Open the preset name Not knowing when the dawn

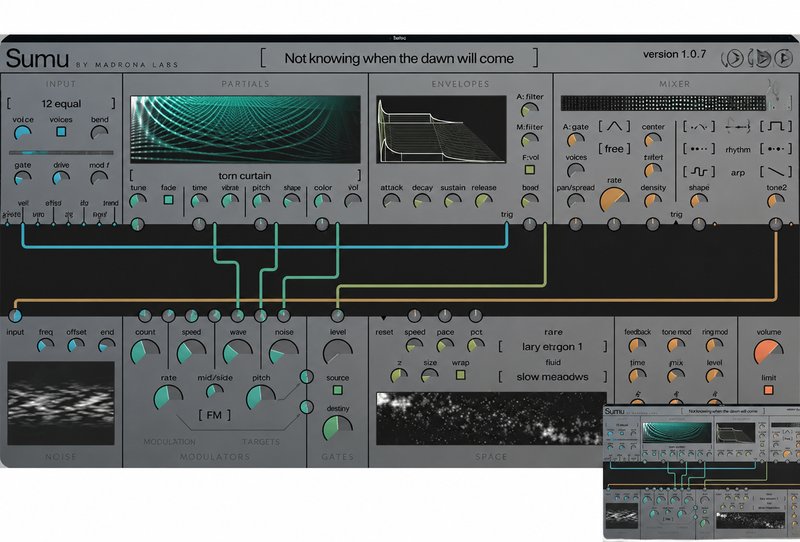(x=399, y=58)
